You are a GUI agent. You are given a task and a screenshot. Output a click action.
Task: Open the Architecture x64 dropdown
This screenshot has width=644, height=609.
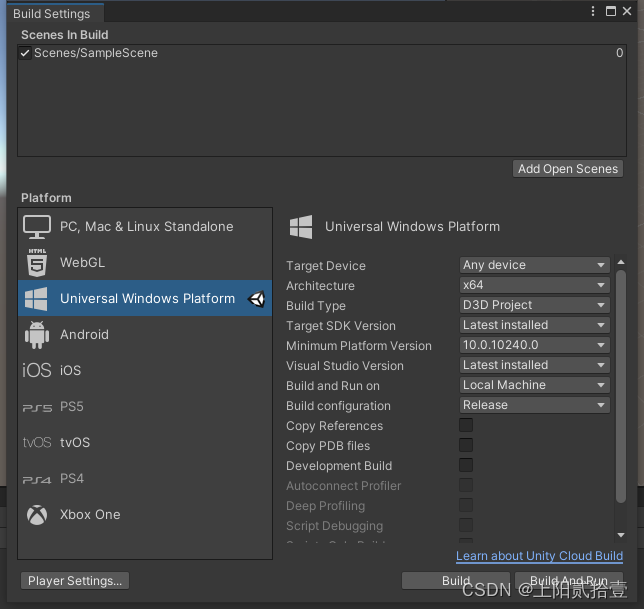(534, 285)
